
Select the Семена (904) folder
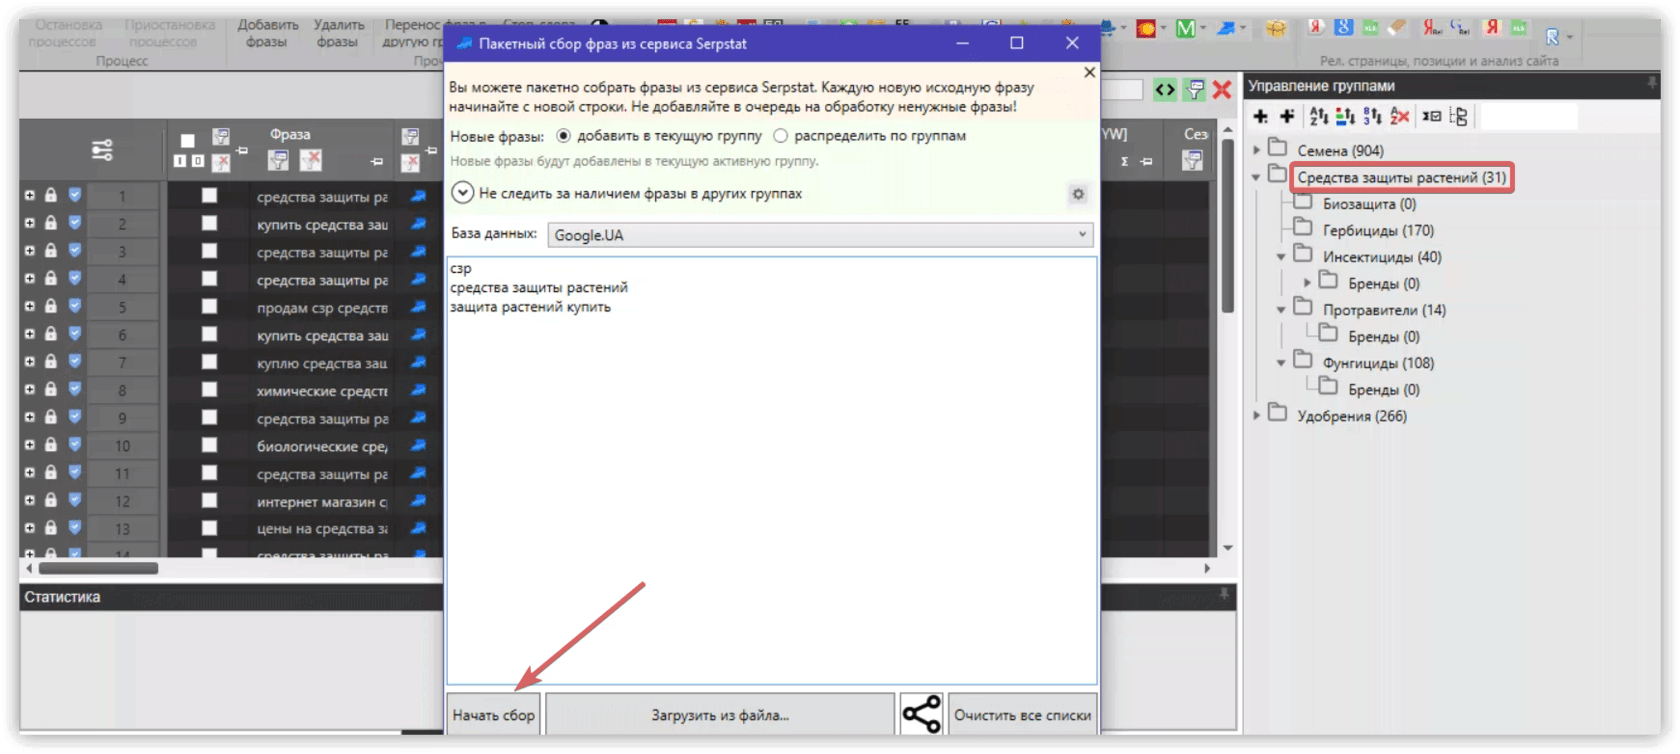(1340, 150)
